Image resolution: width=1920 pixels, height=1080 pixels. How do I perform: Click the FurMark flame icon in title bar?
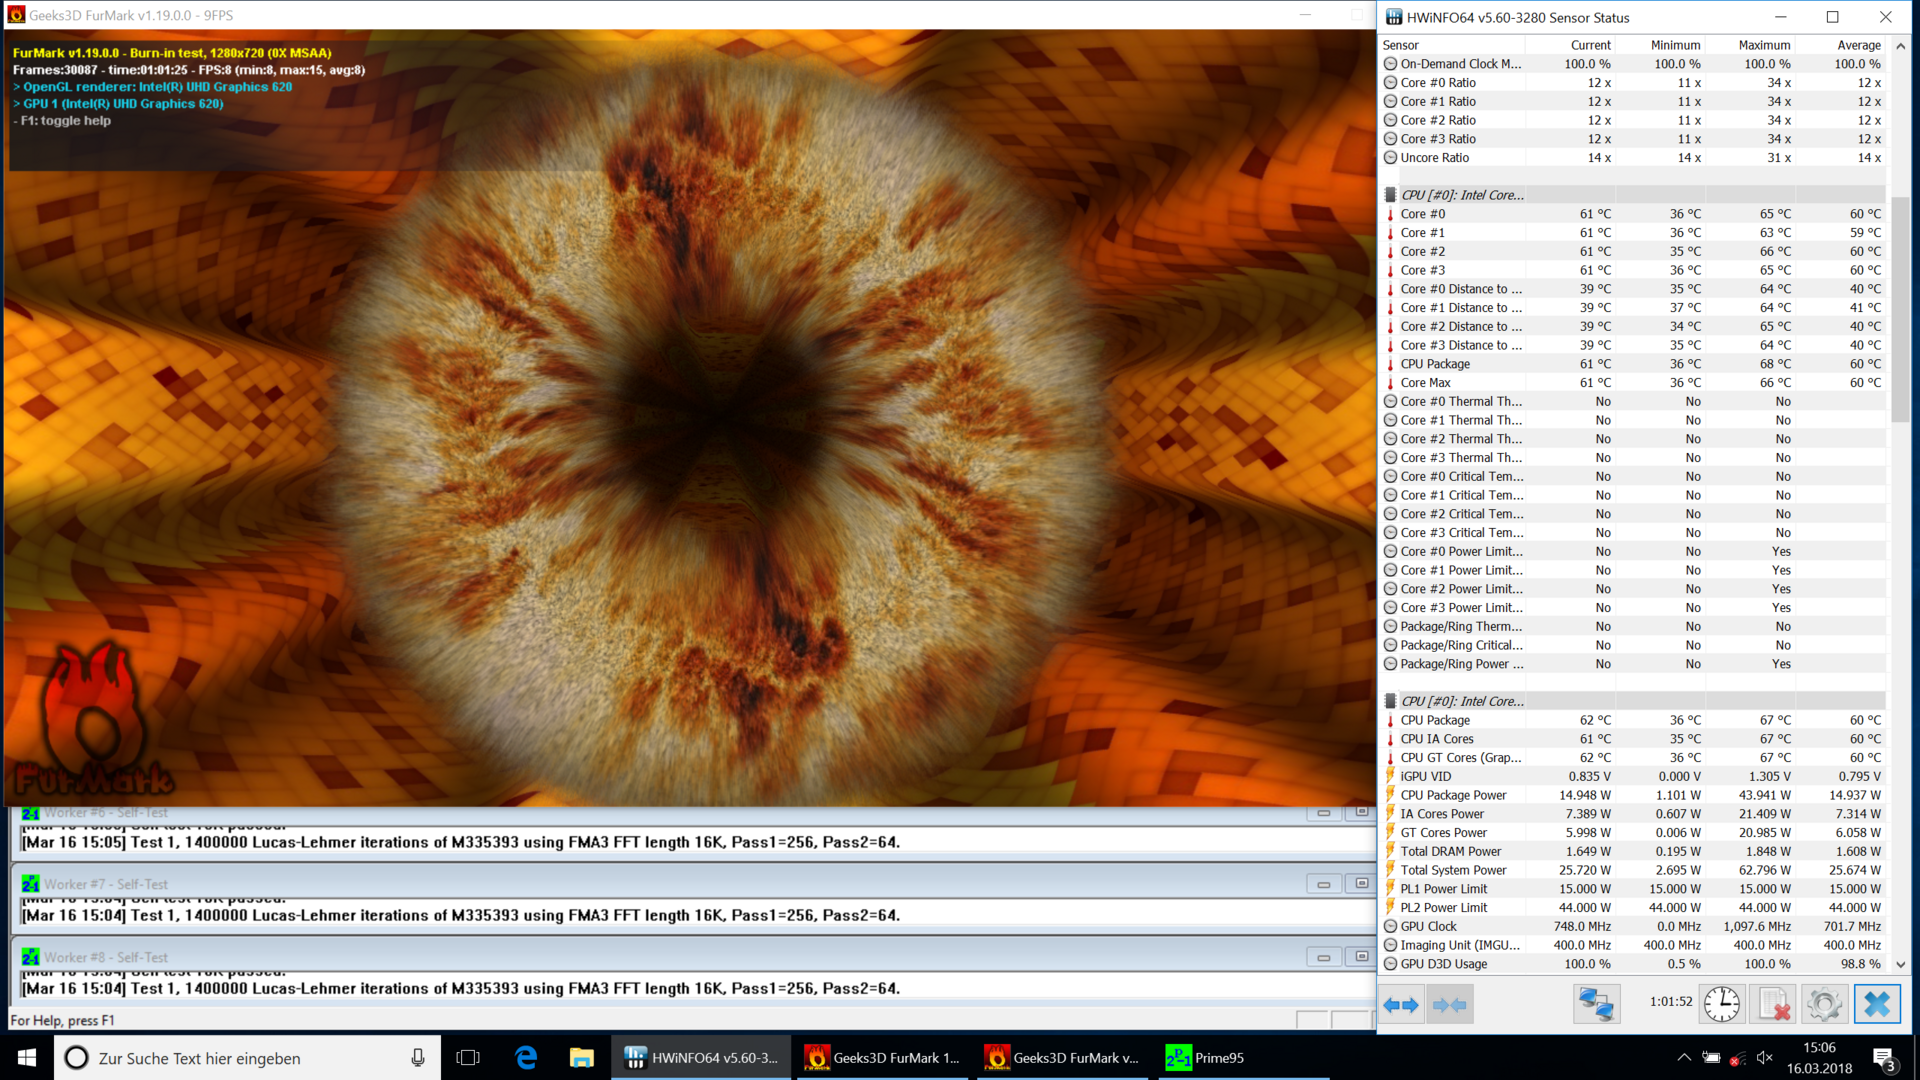16,15
